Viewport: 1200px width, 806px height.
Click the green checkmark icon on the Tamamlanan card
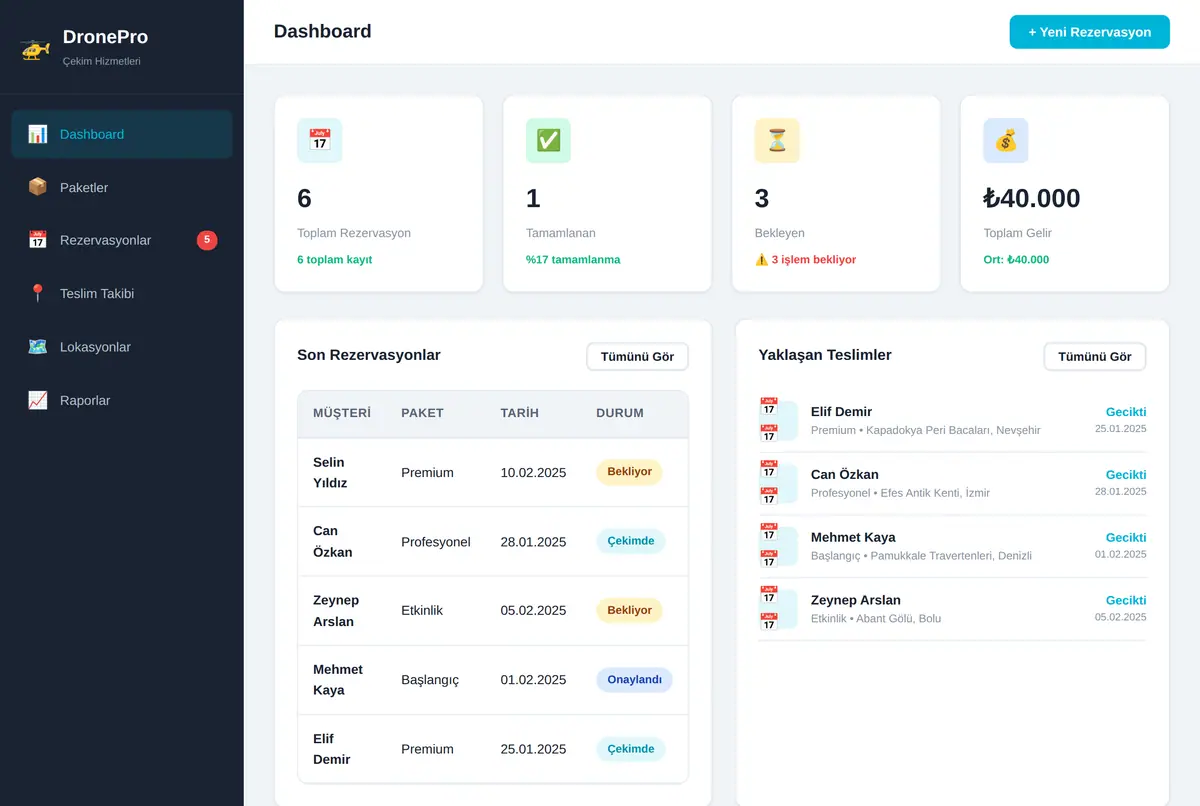(548, 141)
